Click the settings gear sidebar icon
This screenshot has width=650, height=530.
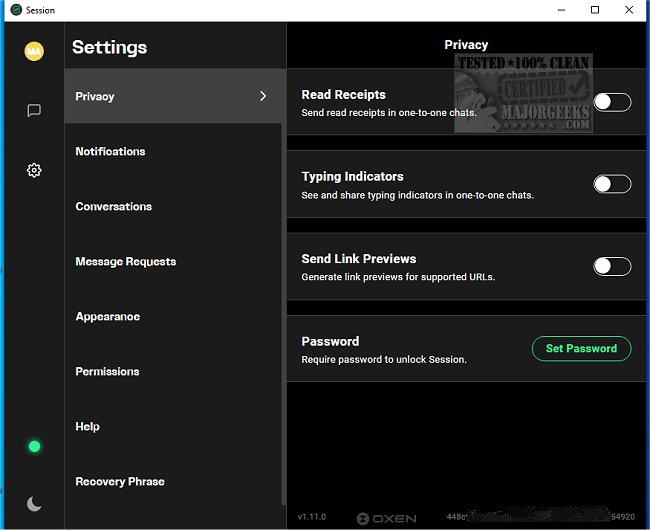point(34,170)
